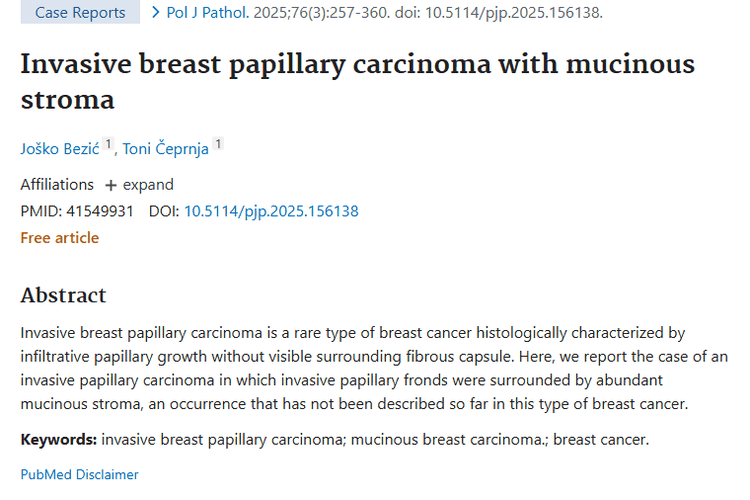
Task: Click affiliation superscript 1 after Toni Čeprnja
Action: 218,145
